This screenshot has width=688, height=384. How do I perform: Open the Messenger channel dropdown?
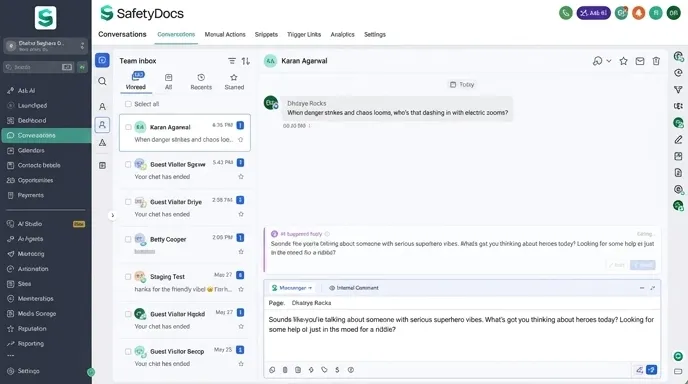tap(292, 288)
